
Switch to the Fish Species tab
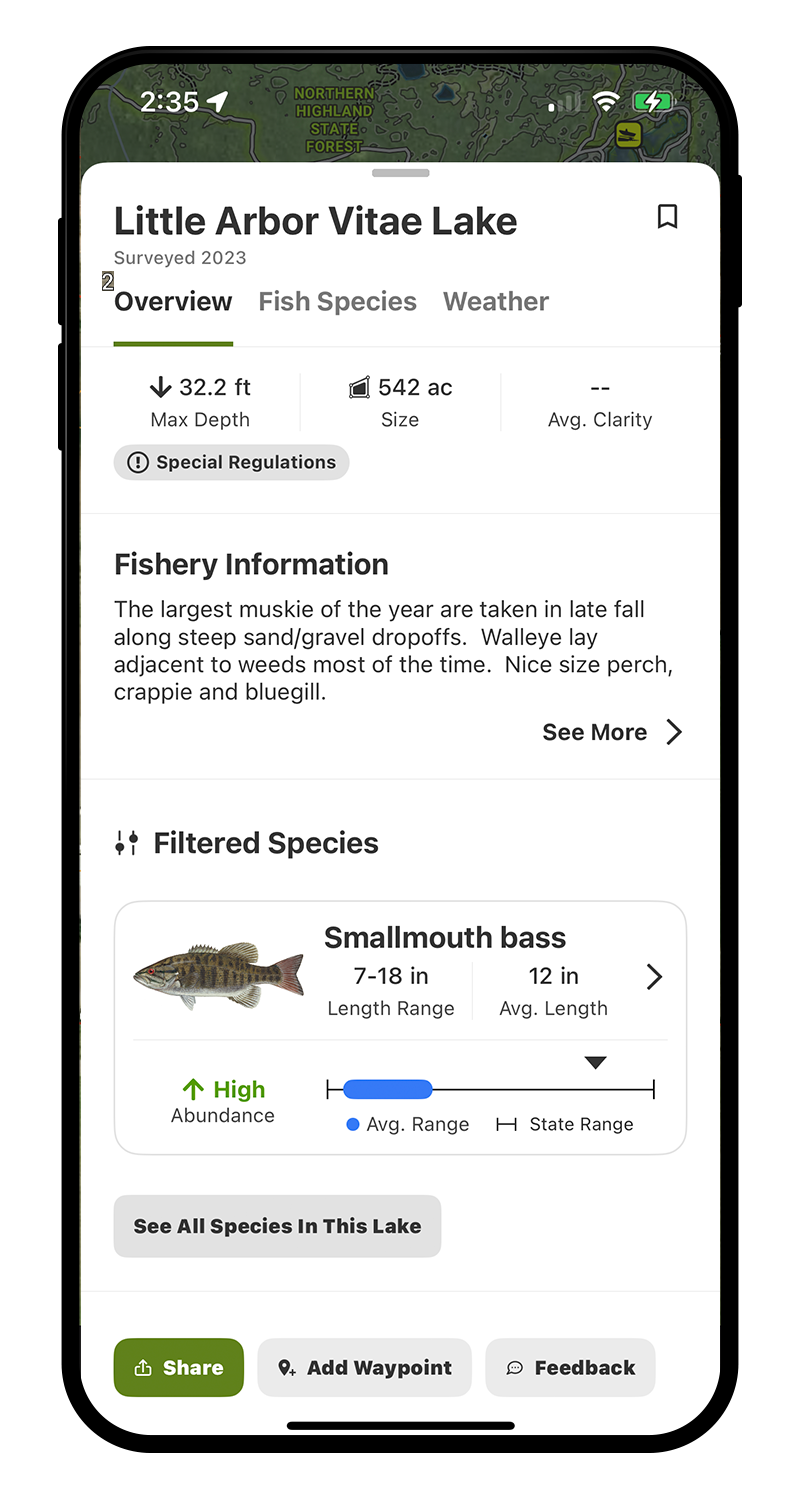pos(337,302)
